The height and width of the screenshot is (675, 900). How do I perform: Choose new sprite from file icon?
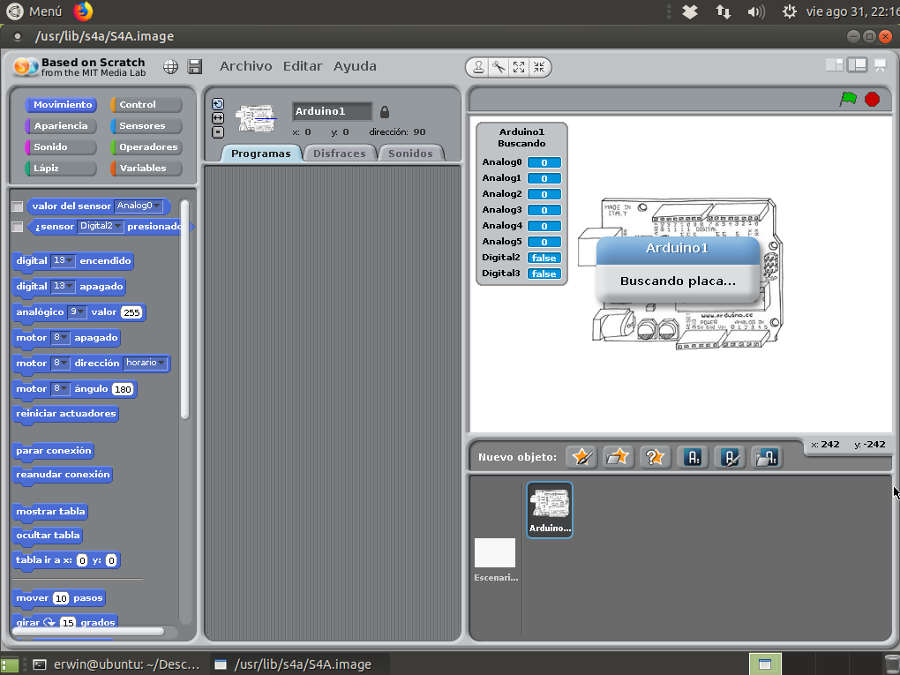click(618, 457)
